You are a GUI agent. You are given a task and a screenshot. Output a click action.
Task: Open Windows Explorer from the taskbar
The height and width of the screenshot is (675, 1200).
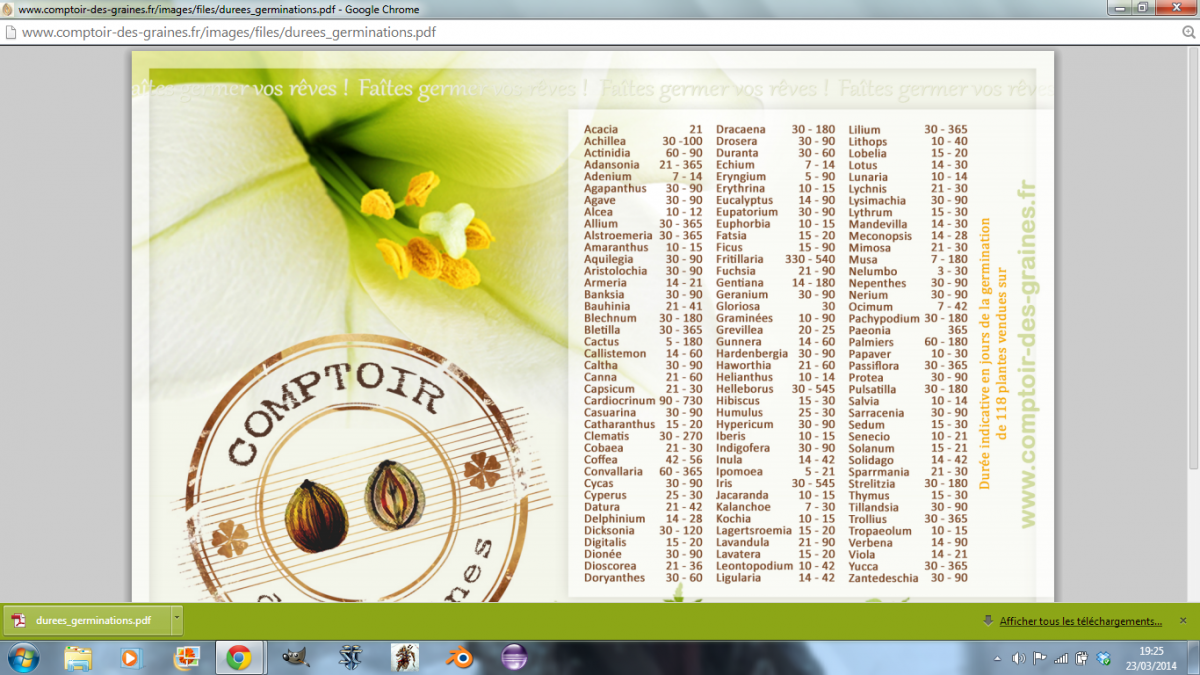point(78,657)
